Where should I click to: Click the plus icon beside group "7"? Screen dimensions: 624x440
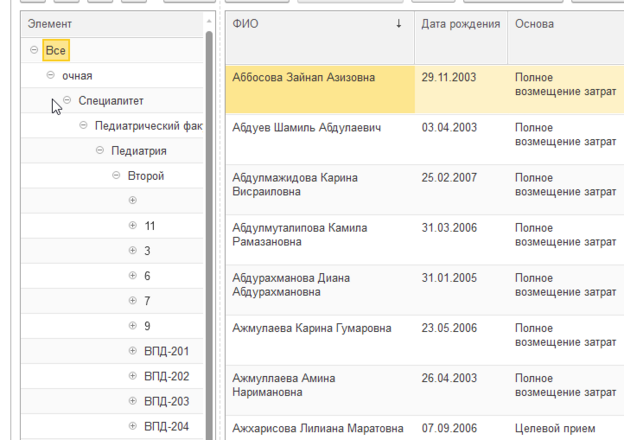(x=132, y=301)
